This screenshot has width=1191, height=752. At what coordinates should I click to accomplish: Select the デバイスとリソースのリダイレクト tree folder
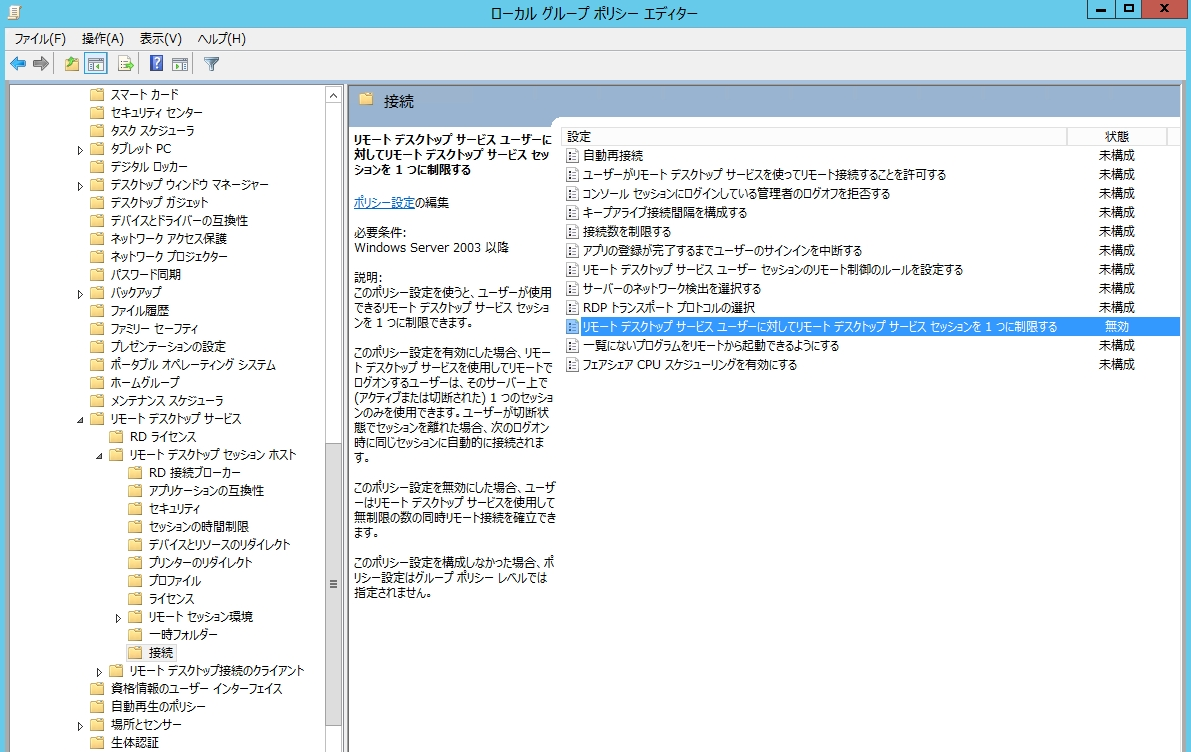tap(220, 545)
